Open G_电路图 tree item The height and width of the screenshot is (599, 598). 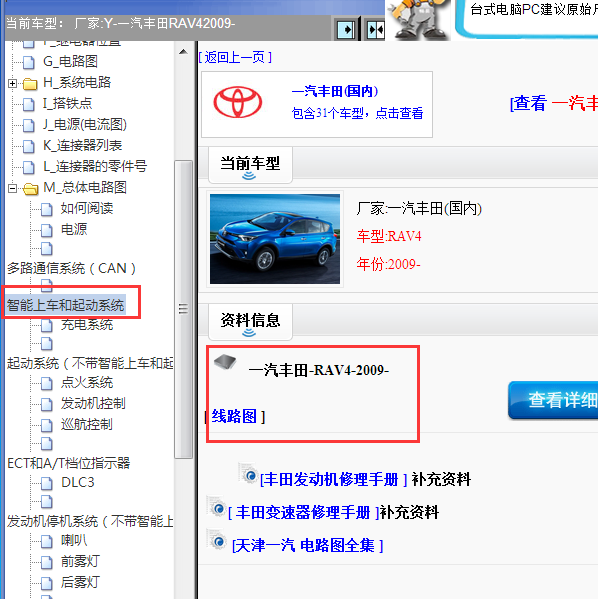coord(70,61)
